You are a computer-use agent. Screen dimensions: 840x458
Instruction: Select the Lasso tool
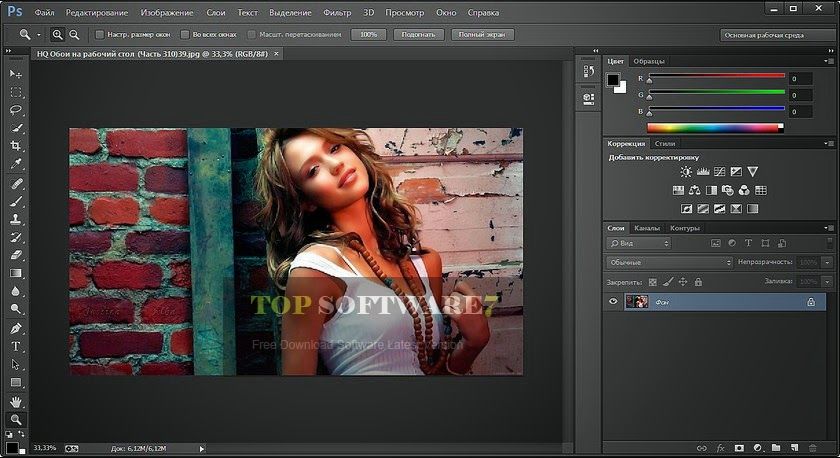(x=15, y=110)
